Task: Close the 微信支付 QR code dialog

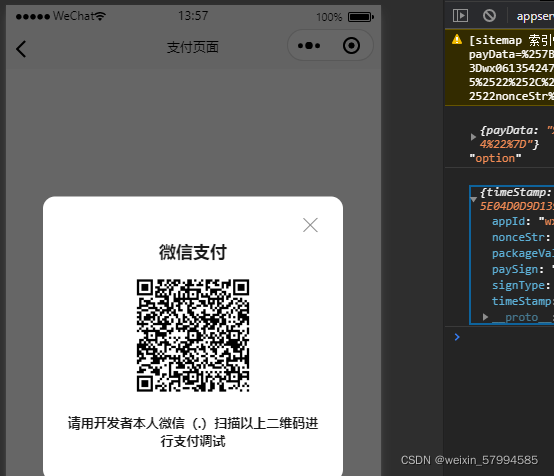Action: coord(310,225)
